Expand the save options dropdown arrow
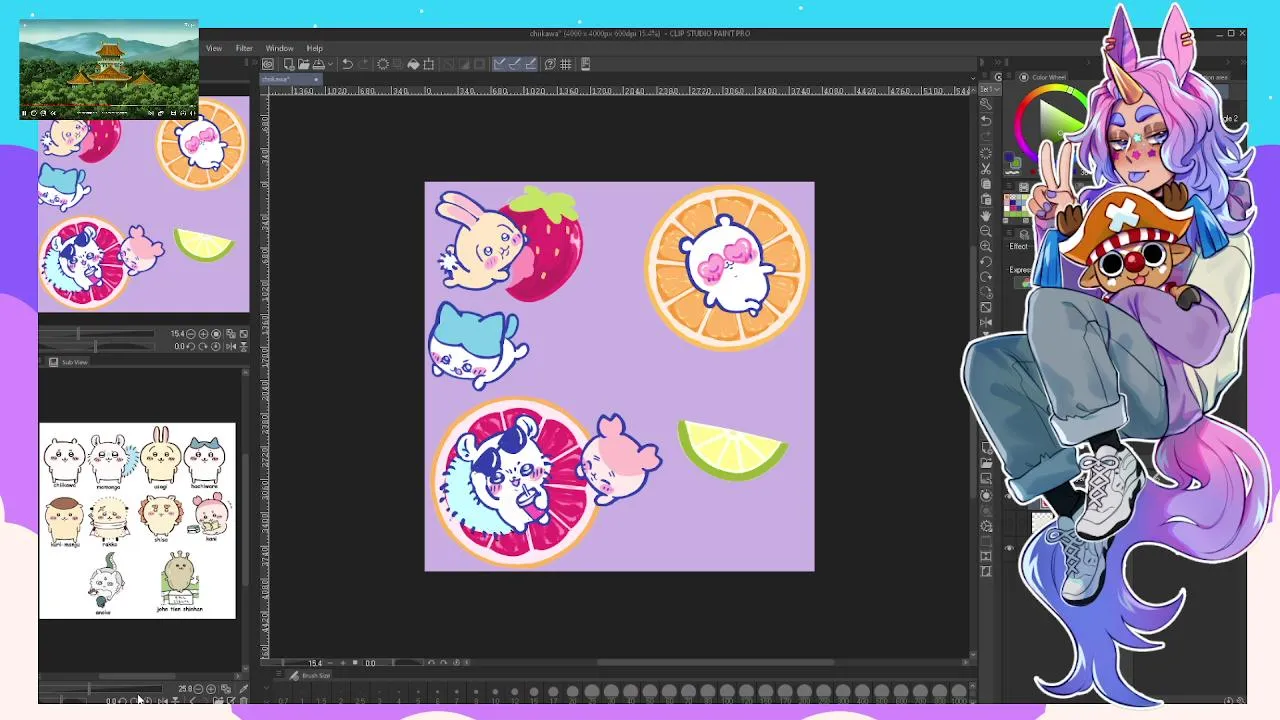Viewport: 1280px width, 720px height. (330, 64)
